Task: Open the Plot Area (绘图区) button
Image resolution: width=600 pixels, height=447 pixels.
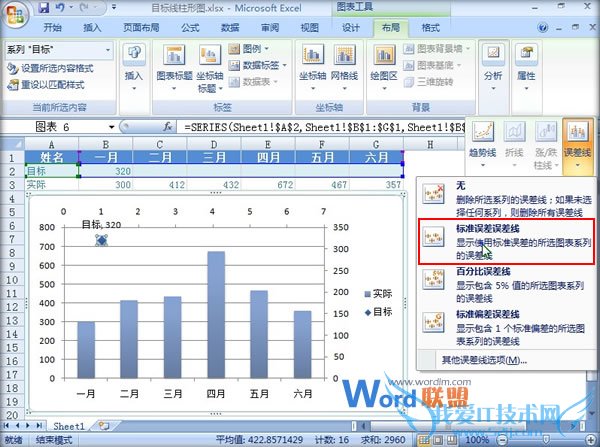Action: pos(384,68)
